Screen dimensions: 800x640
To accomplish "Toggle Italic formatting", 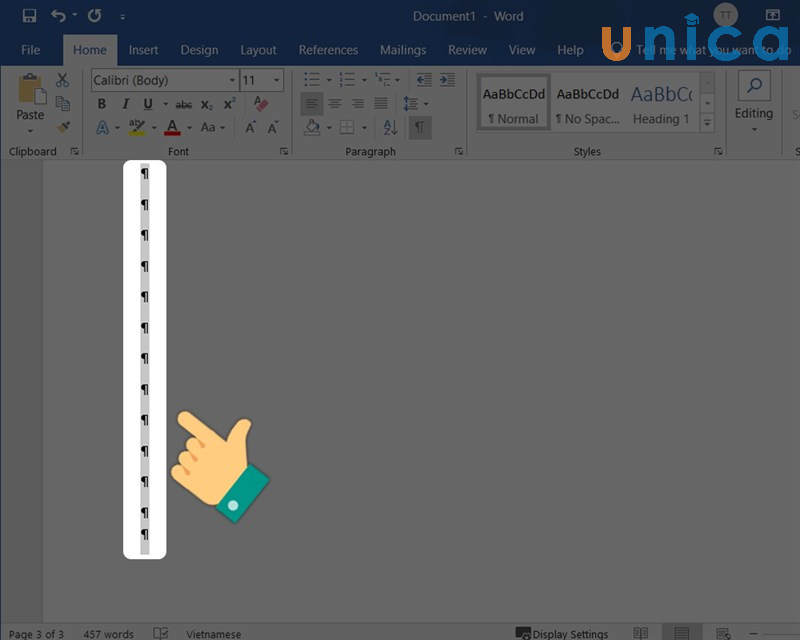I will (125, 104).
